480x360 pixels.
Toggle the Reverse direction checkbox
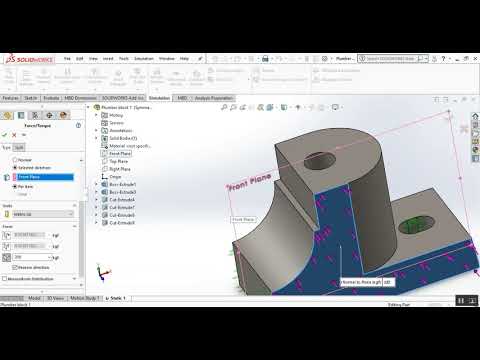[x=15, y=267]
